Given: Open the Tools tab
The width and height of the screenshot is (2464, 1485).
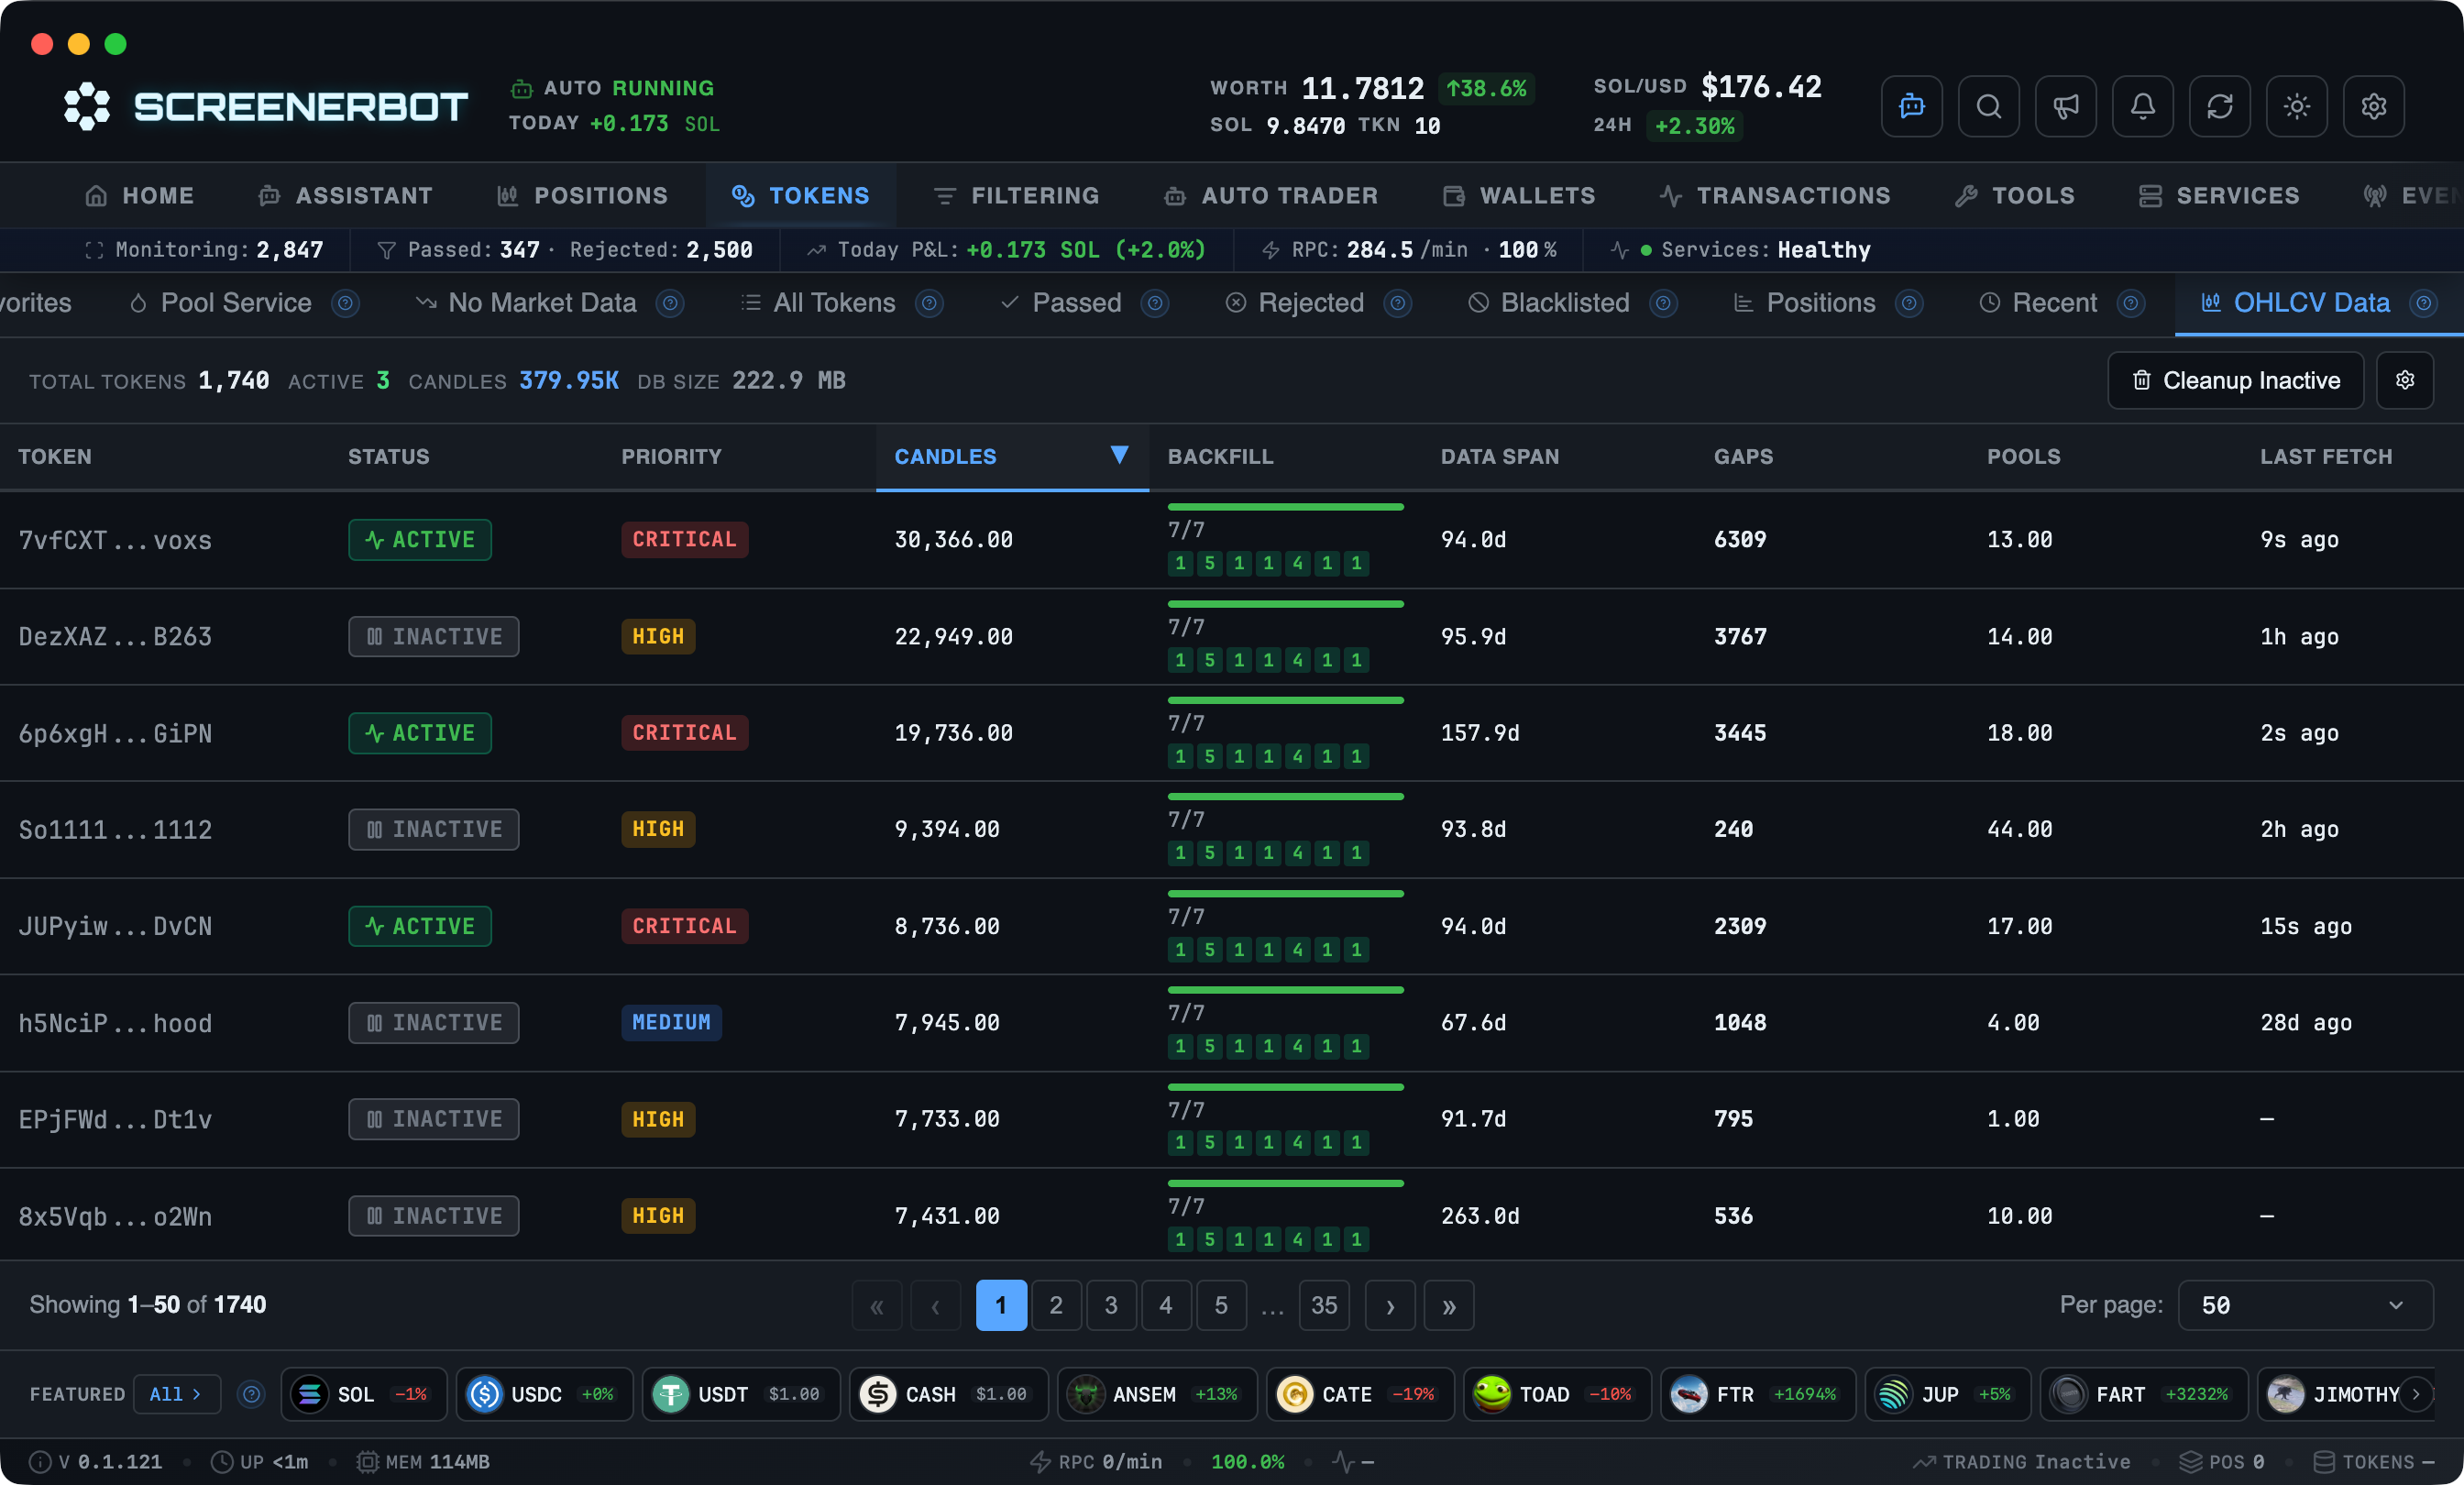Looking at the screenshot, I should 2015,196.
